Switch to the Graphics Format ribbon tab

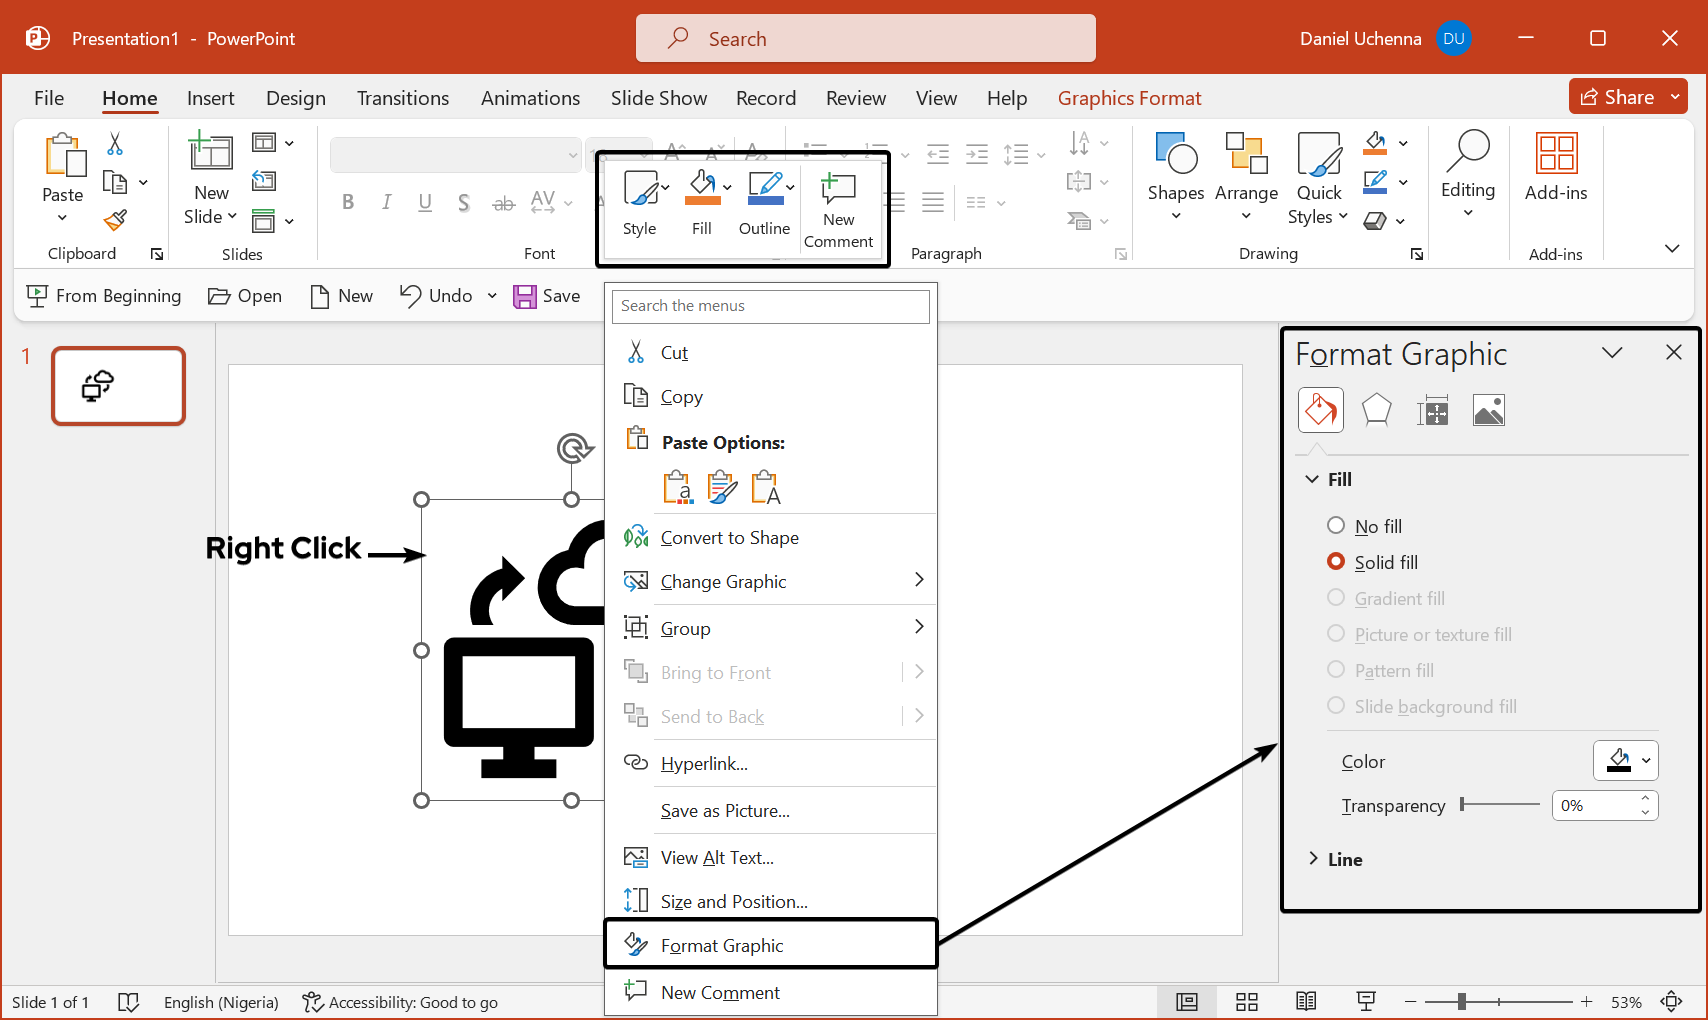coord(1129,97)
